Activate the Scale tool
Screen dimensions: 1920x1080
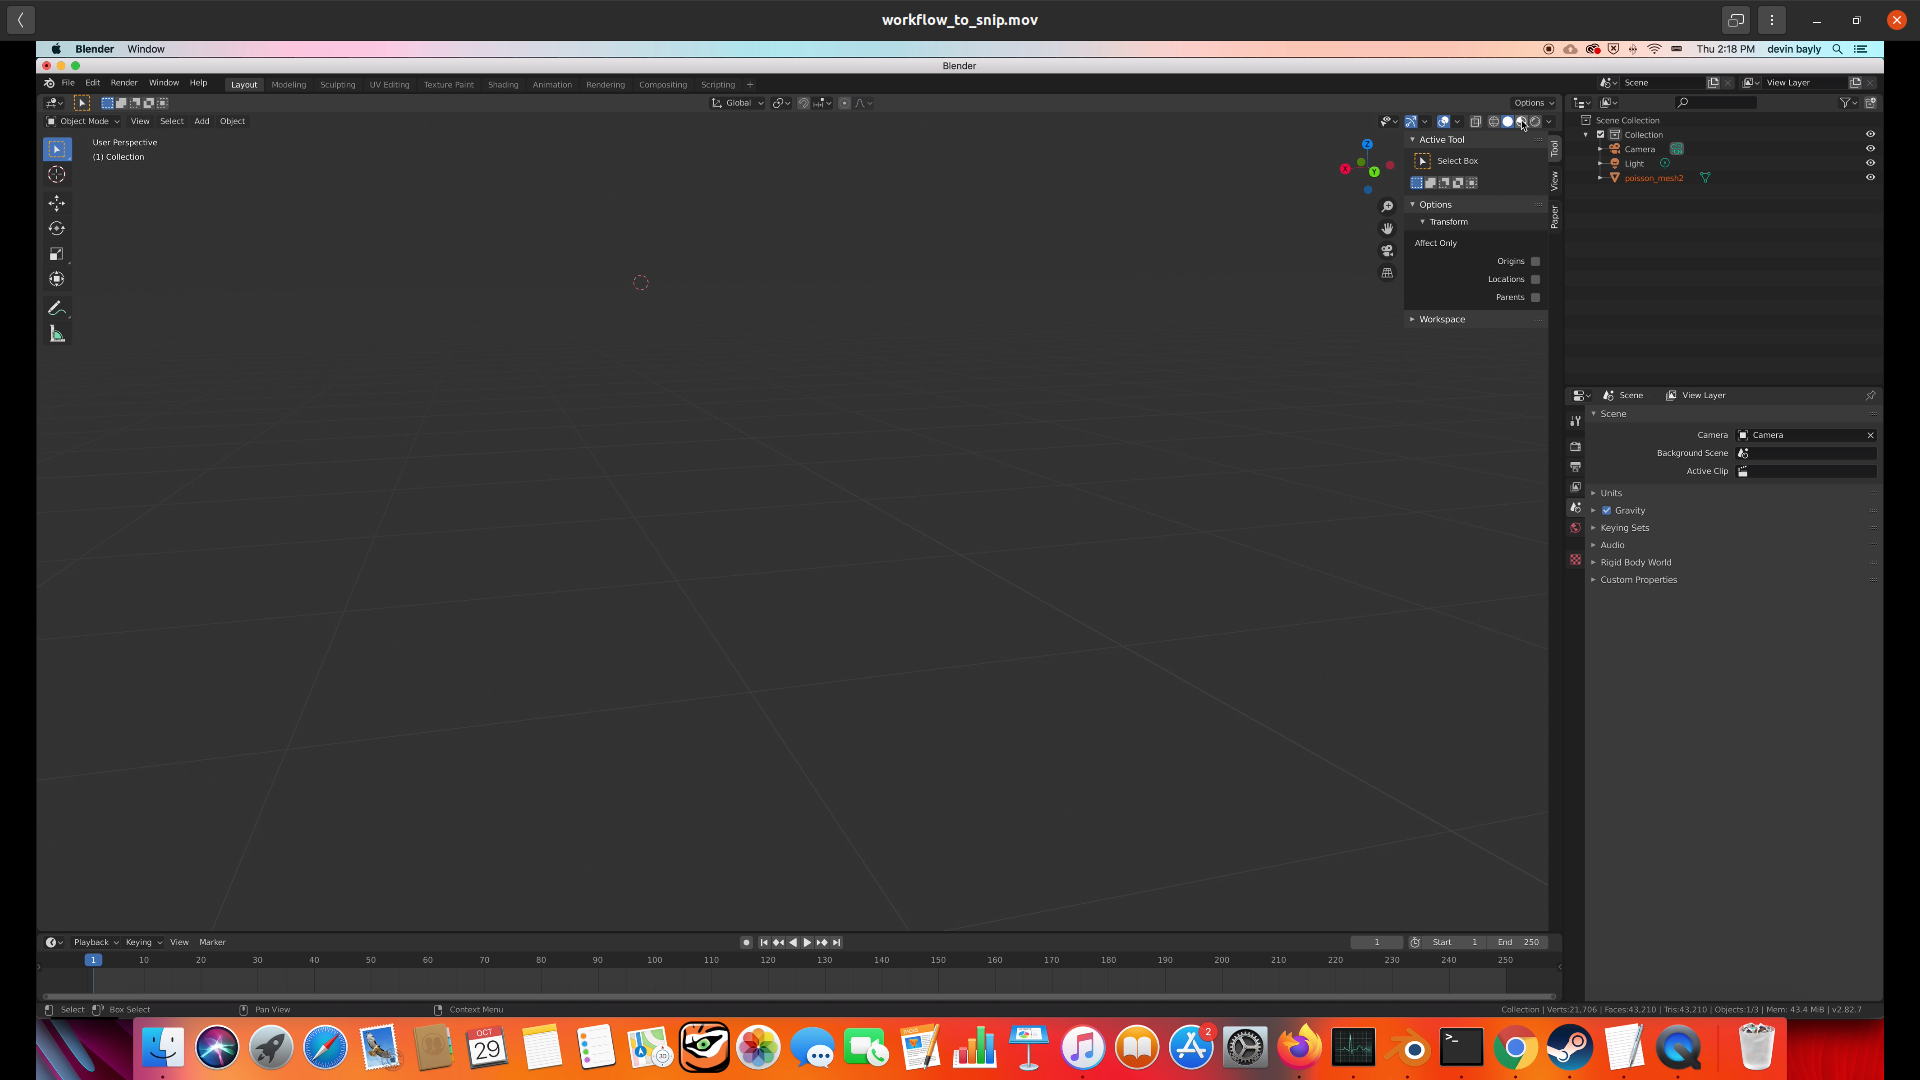tap(57, 254)
